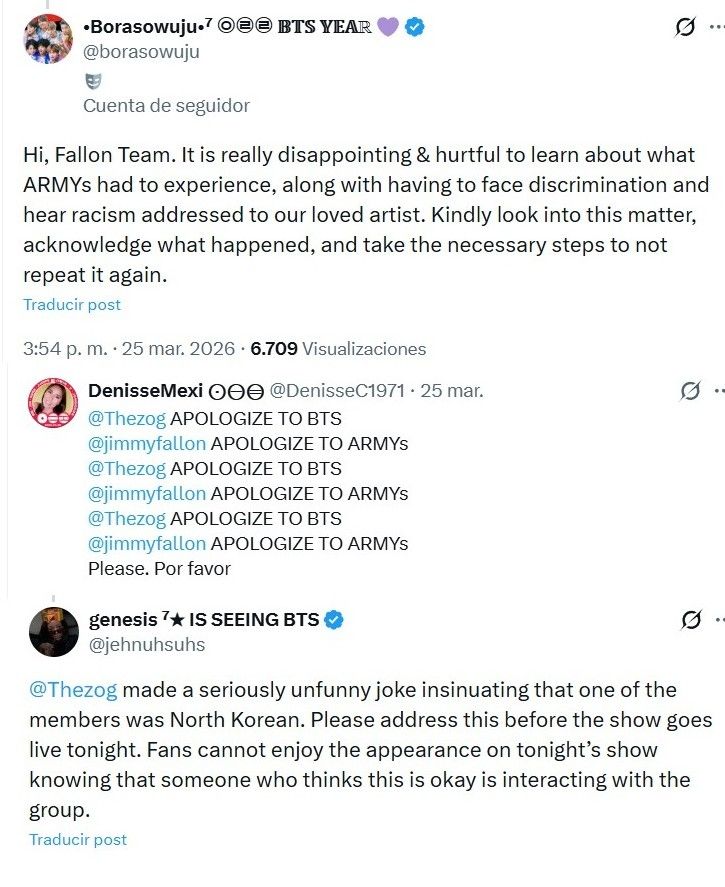
Task: Click the Grok icon on genesis's post
Action: (x=691, y=620)
